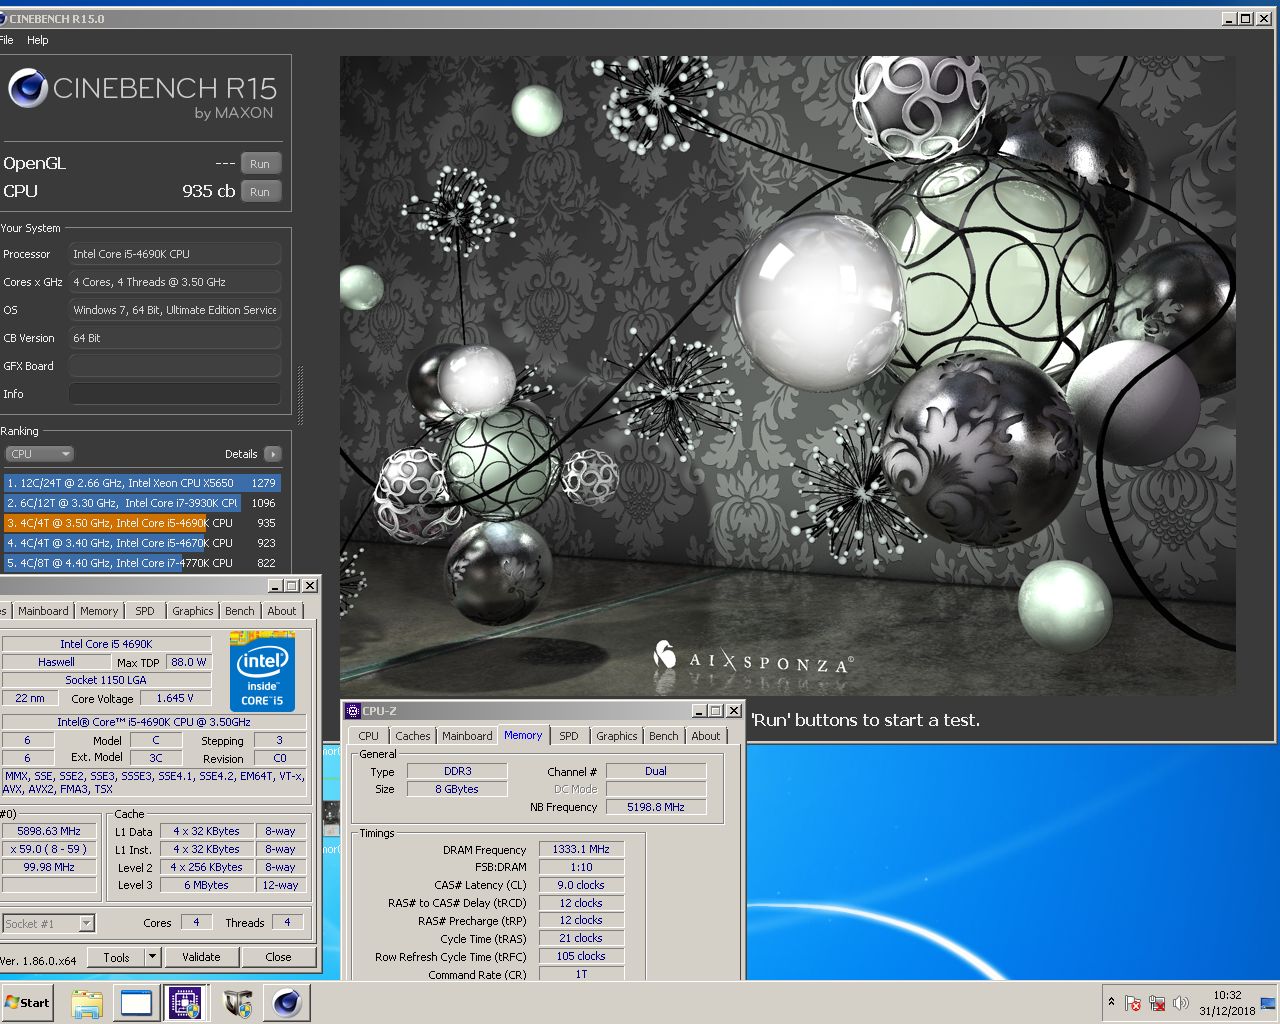
Task: Click the Intel Core i5 badge logo
Action: pyautogui.click(x=262, y=671)
